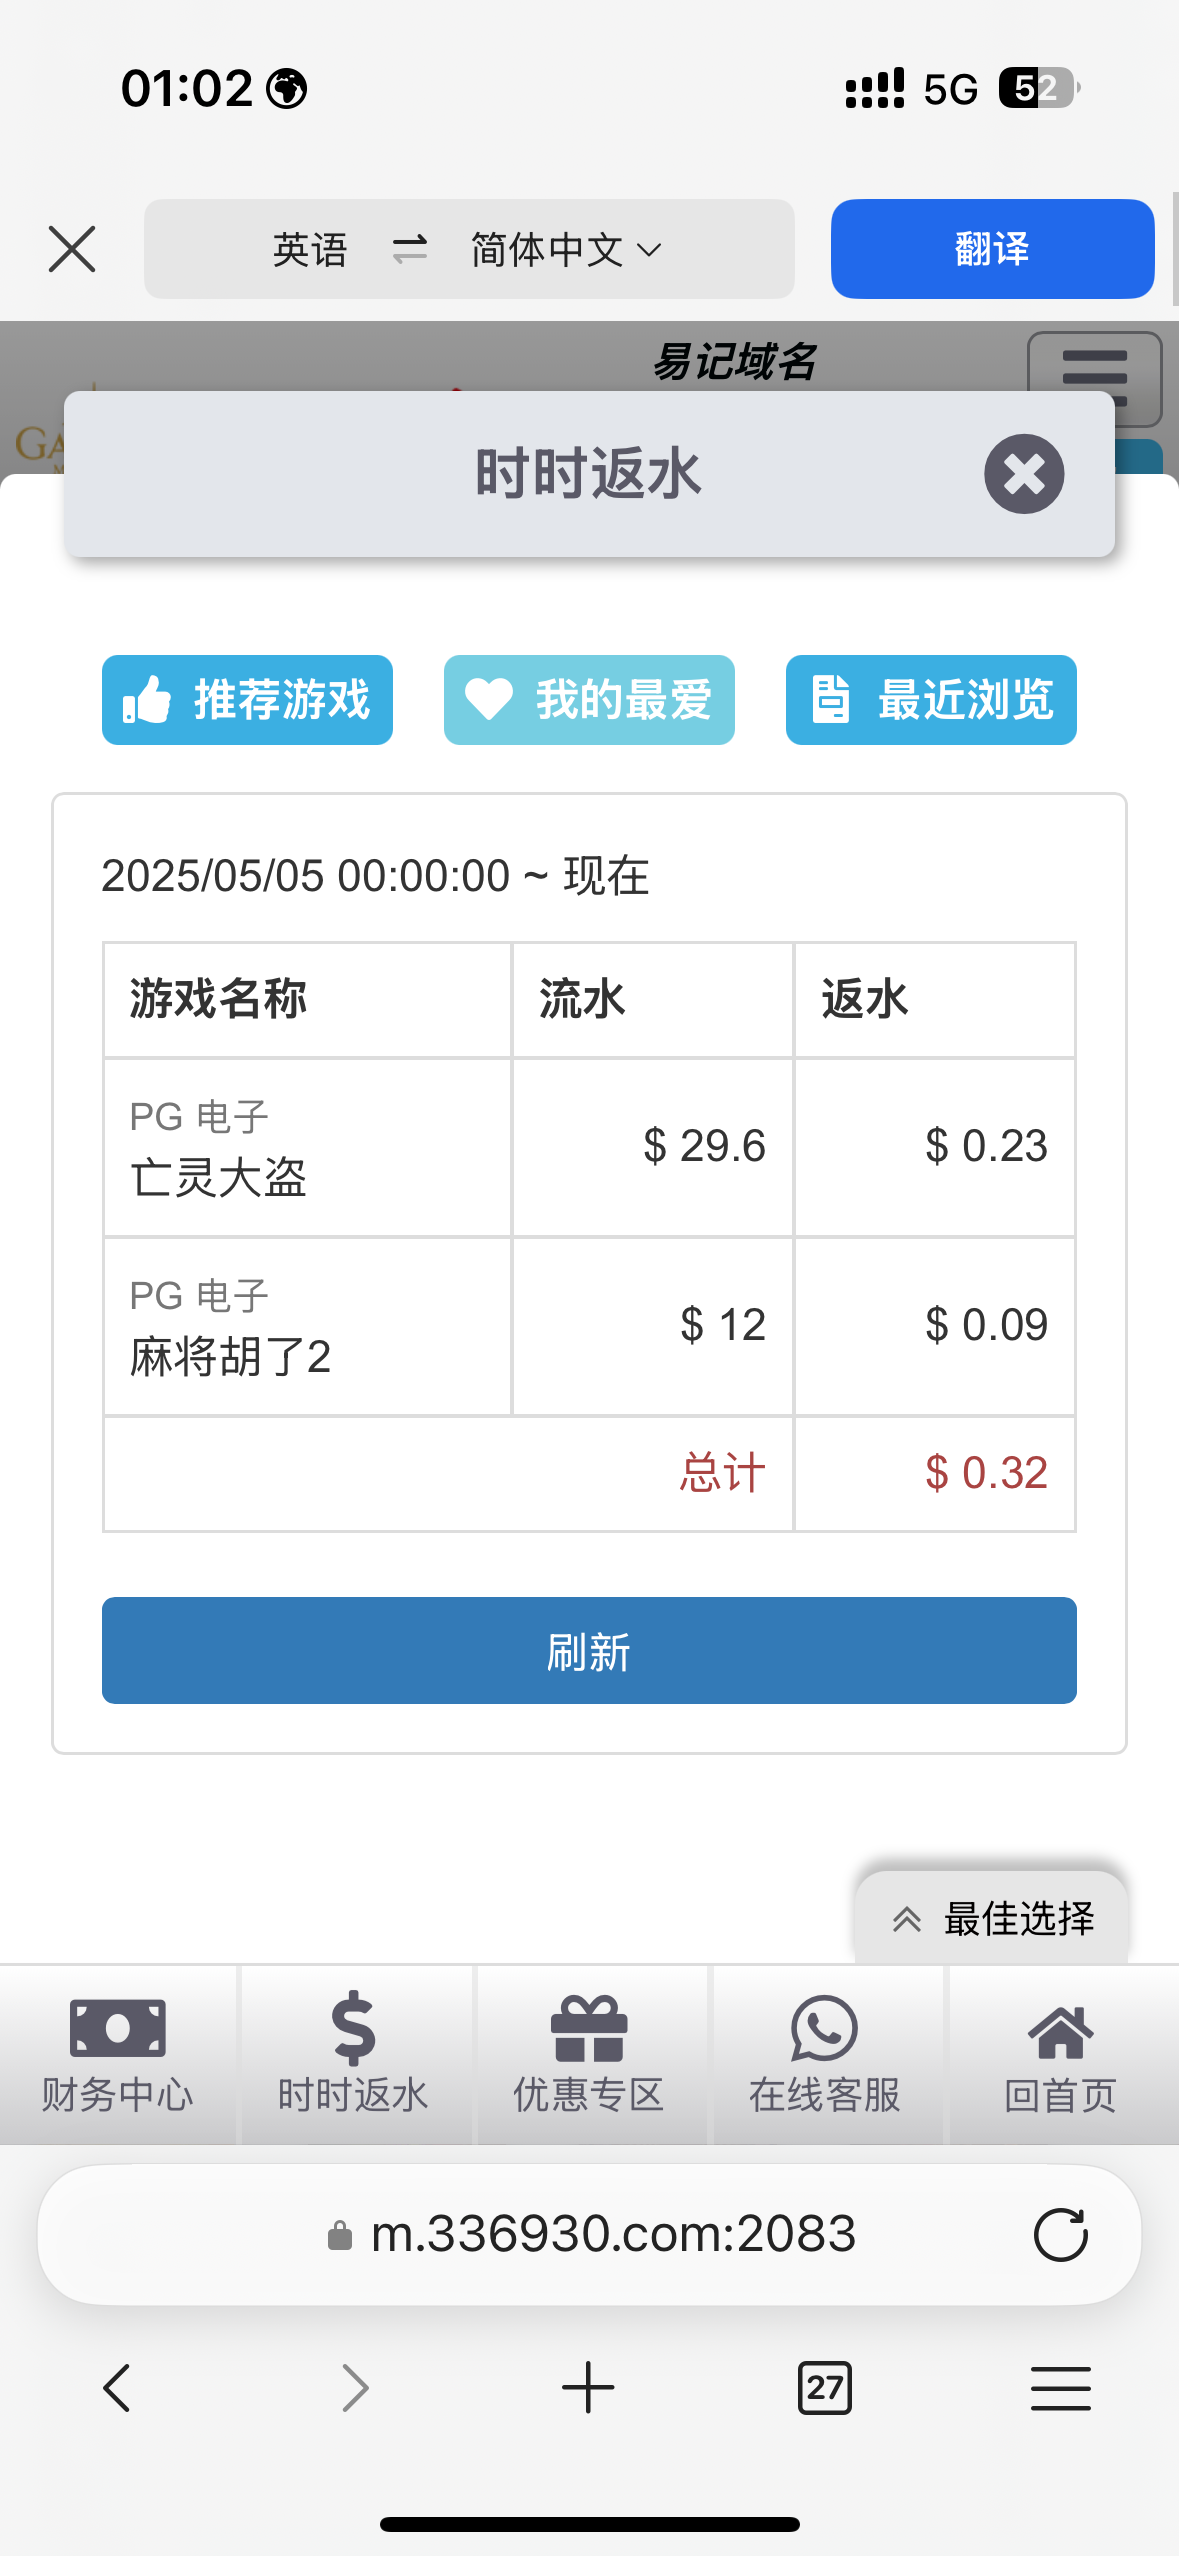Switch to 我的最爱 favorites tab
The height and width of the screenshot is (2556, 1179).
589,700
